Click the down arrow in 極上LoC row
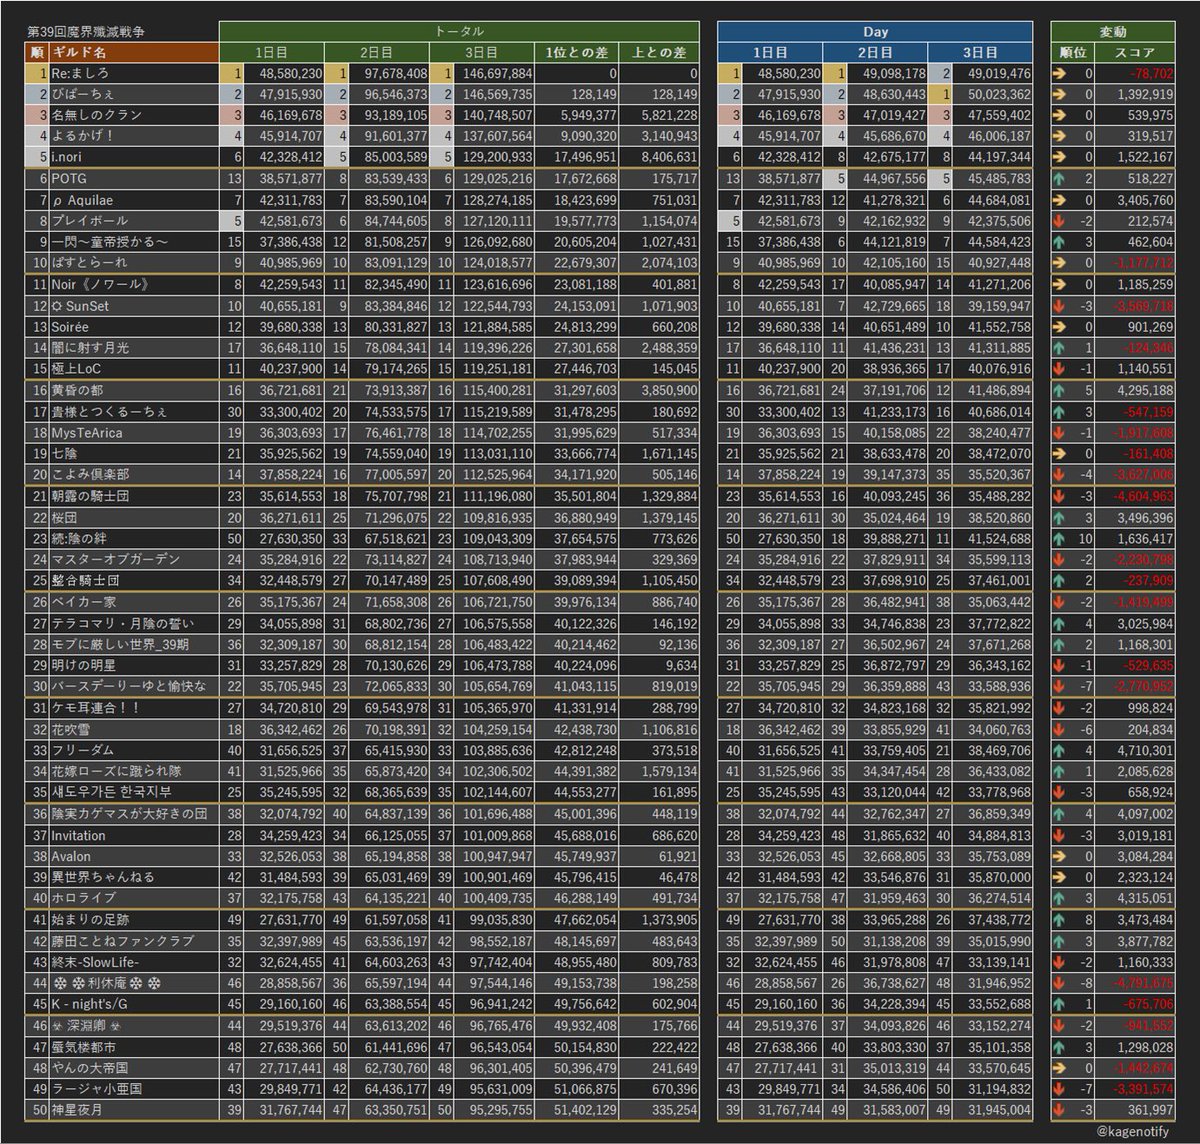 point(1060,368)
